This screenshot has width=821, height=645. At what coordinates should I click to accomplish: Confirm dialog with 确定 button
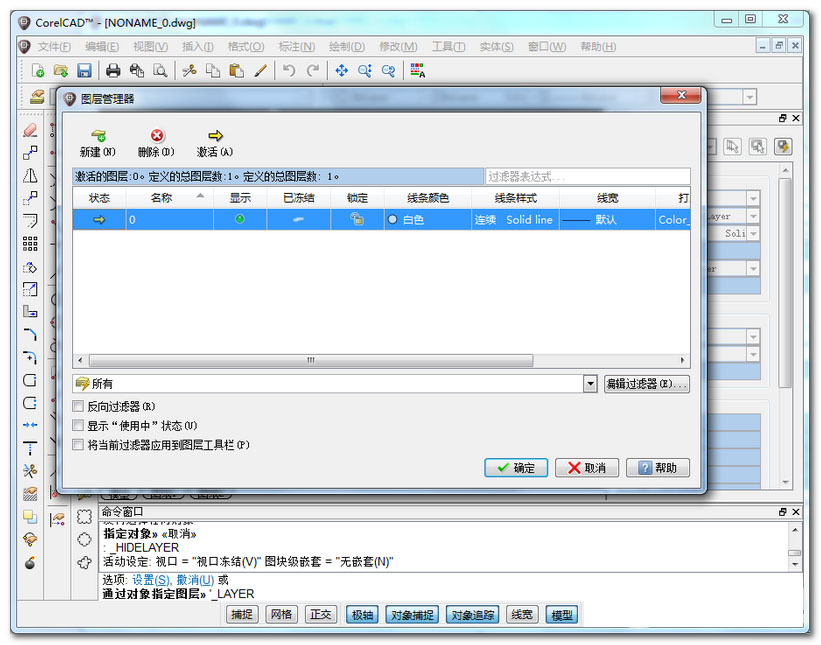[x=515, y=467]
